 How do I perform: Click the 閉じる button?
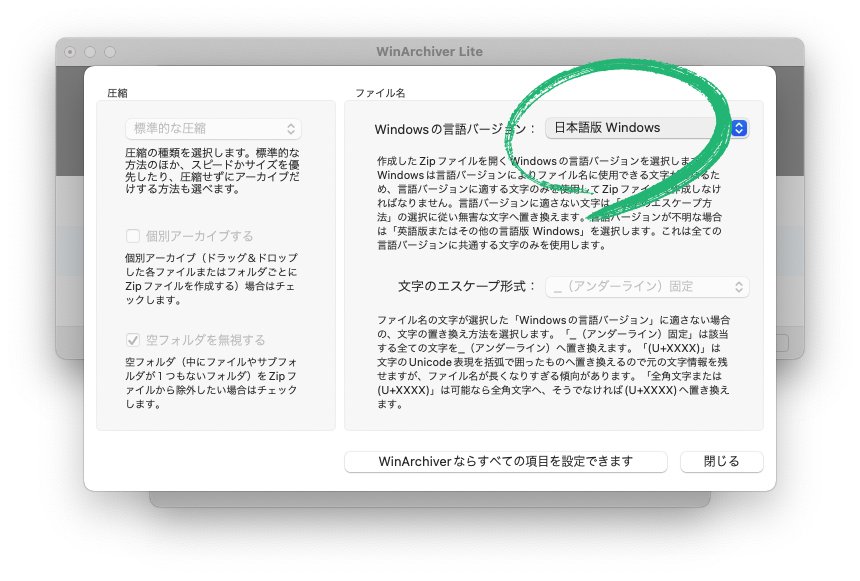point(722,461)
